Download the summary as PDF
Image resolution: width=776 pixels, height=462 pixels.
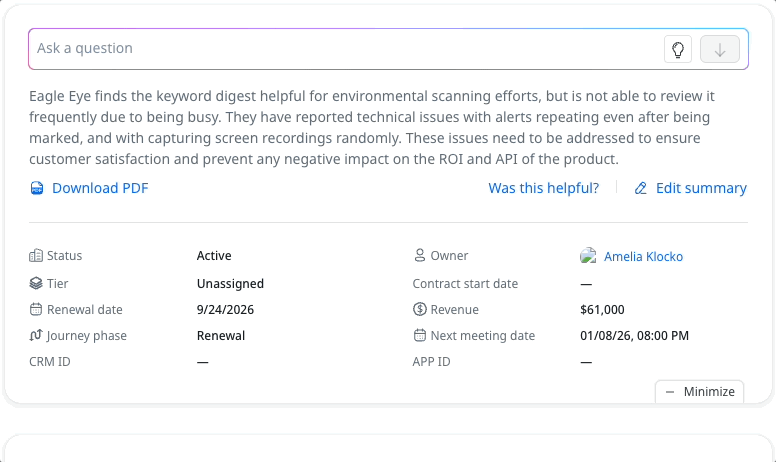pyautogui.click(x=100, y=188)
